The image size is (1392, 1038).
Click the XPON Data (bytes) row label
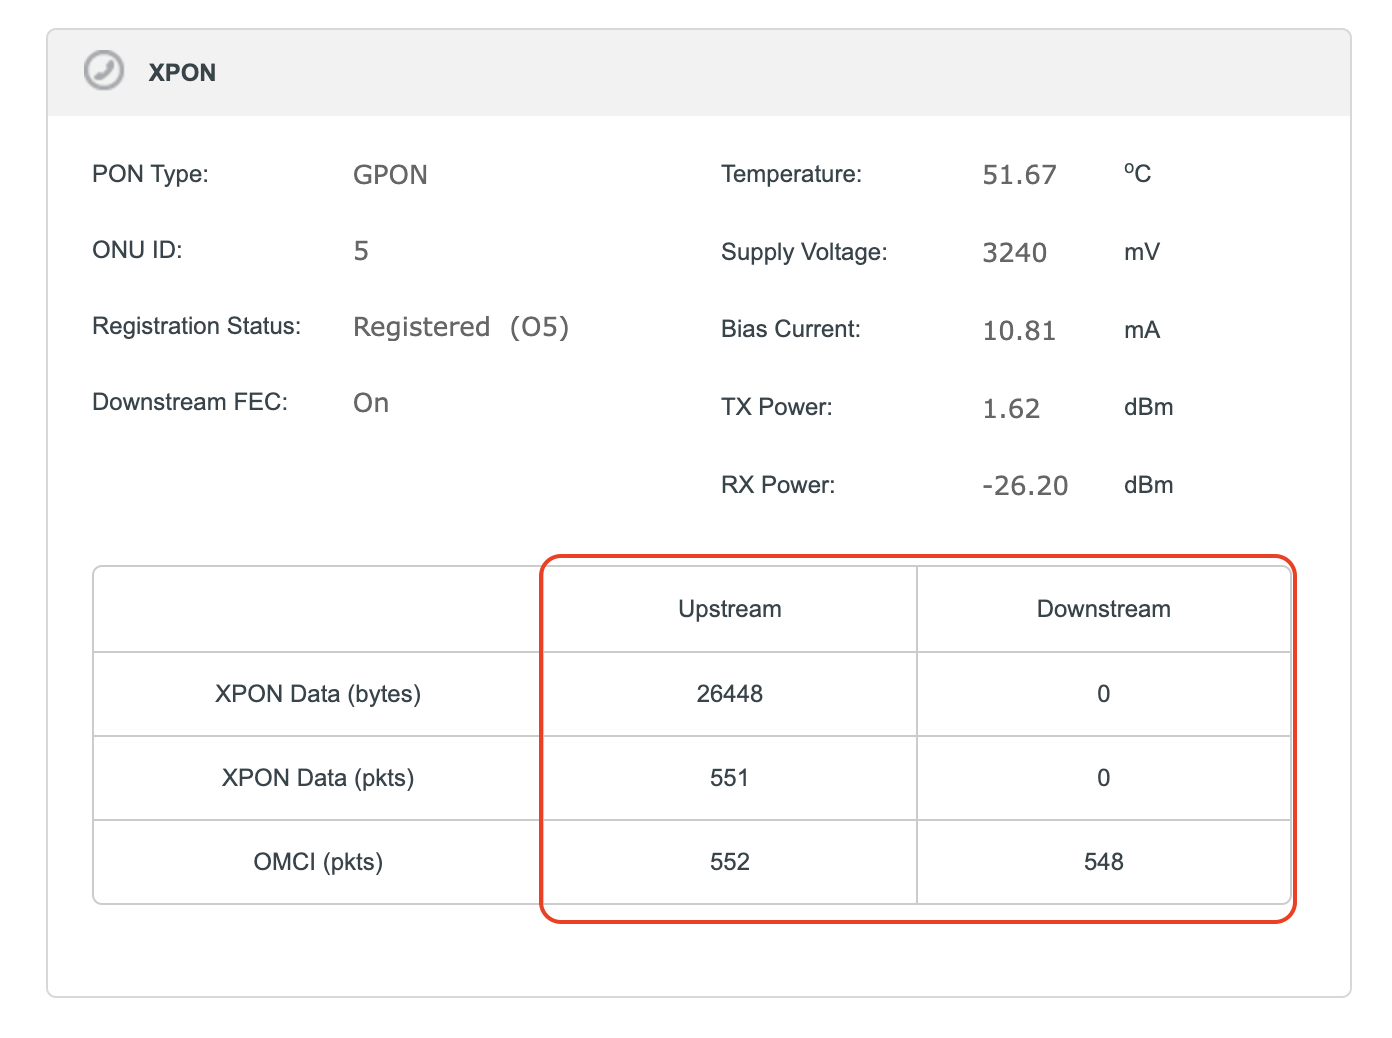pyautogui.click(x=318, y=694)
